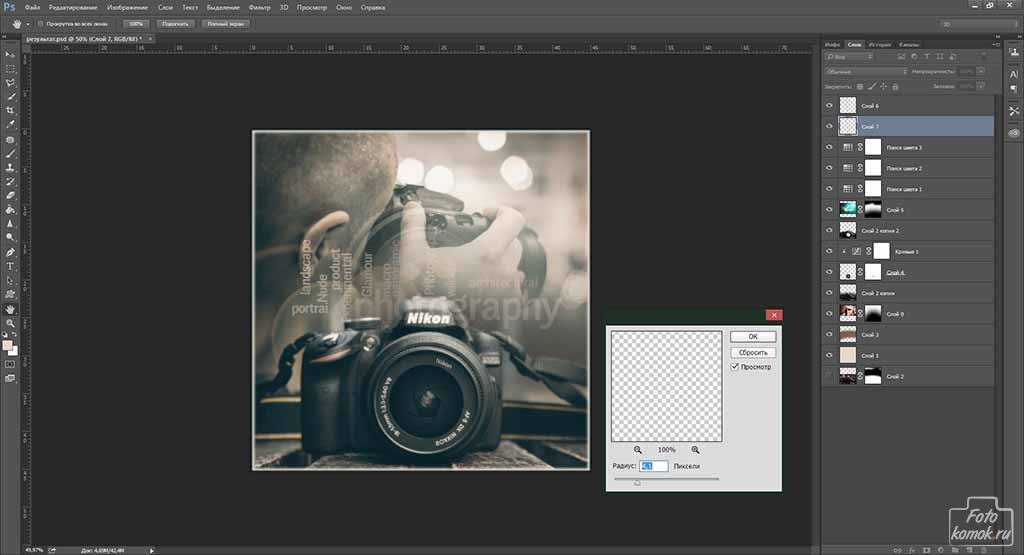
Task: Click OK in blur dialog
Action: tap(753, 337)
